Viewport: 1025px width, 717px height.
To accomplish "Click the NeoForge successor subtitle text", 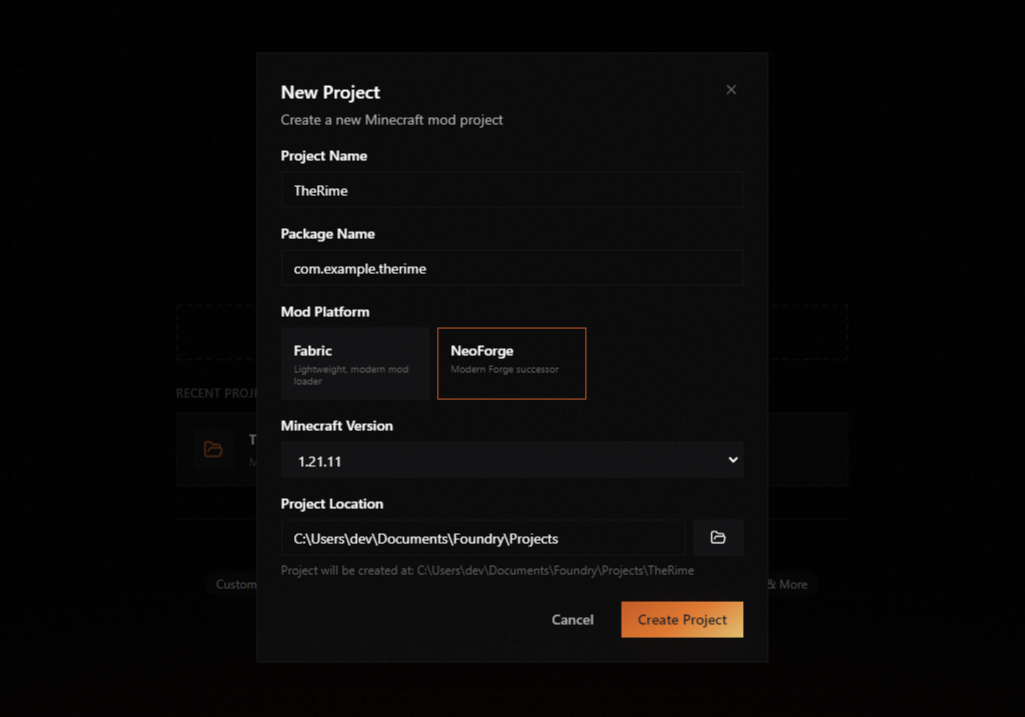I will coord(505,368).
